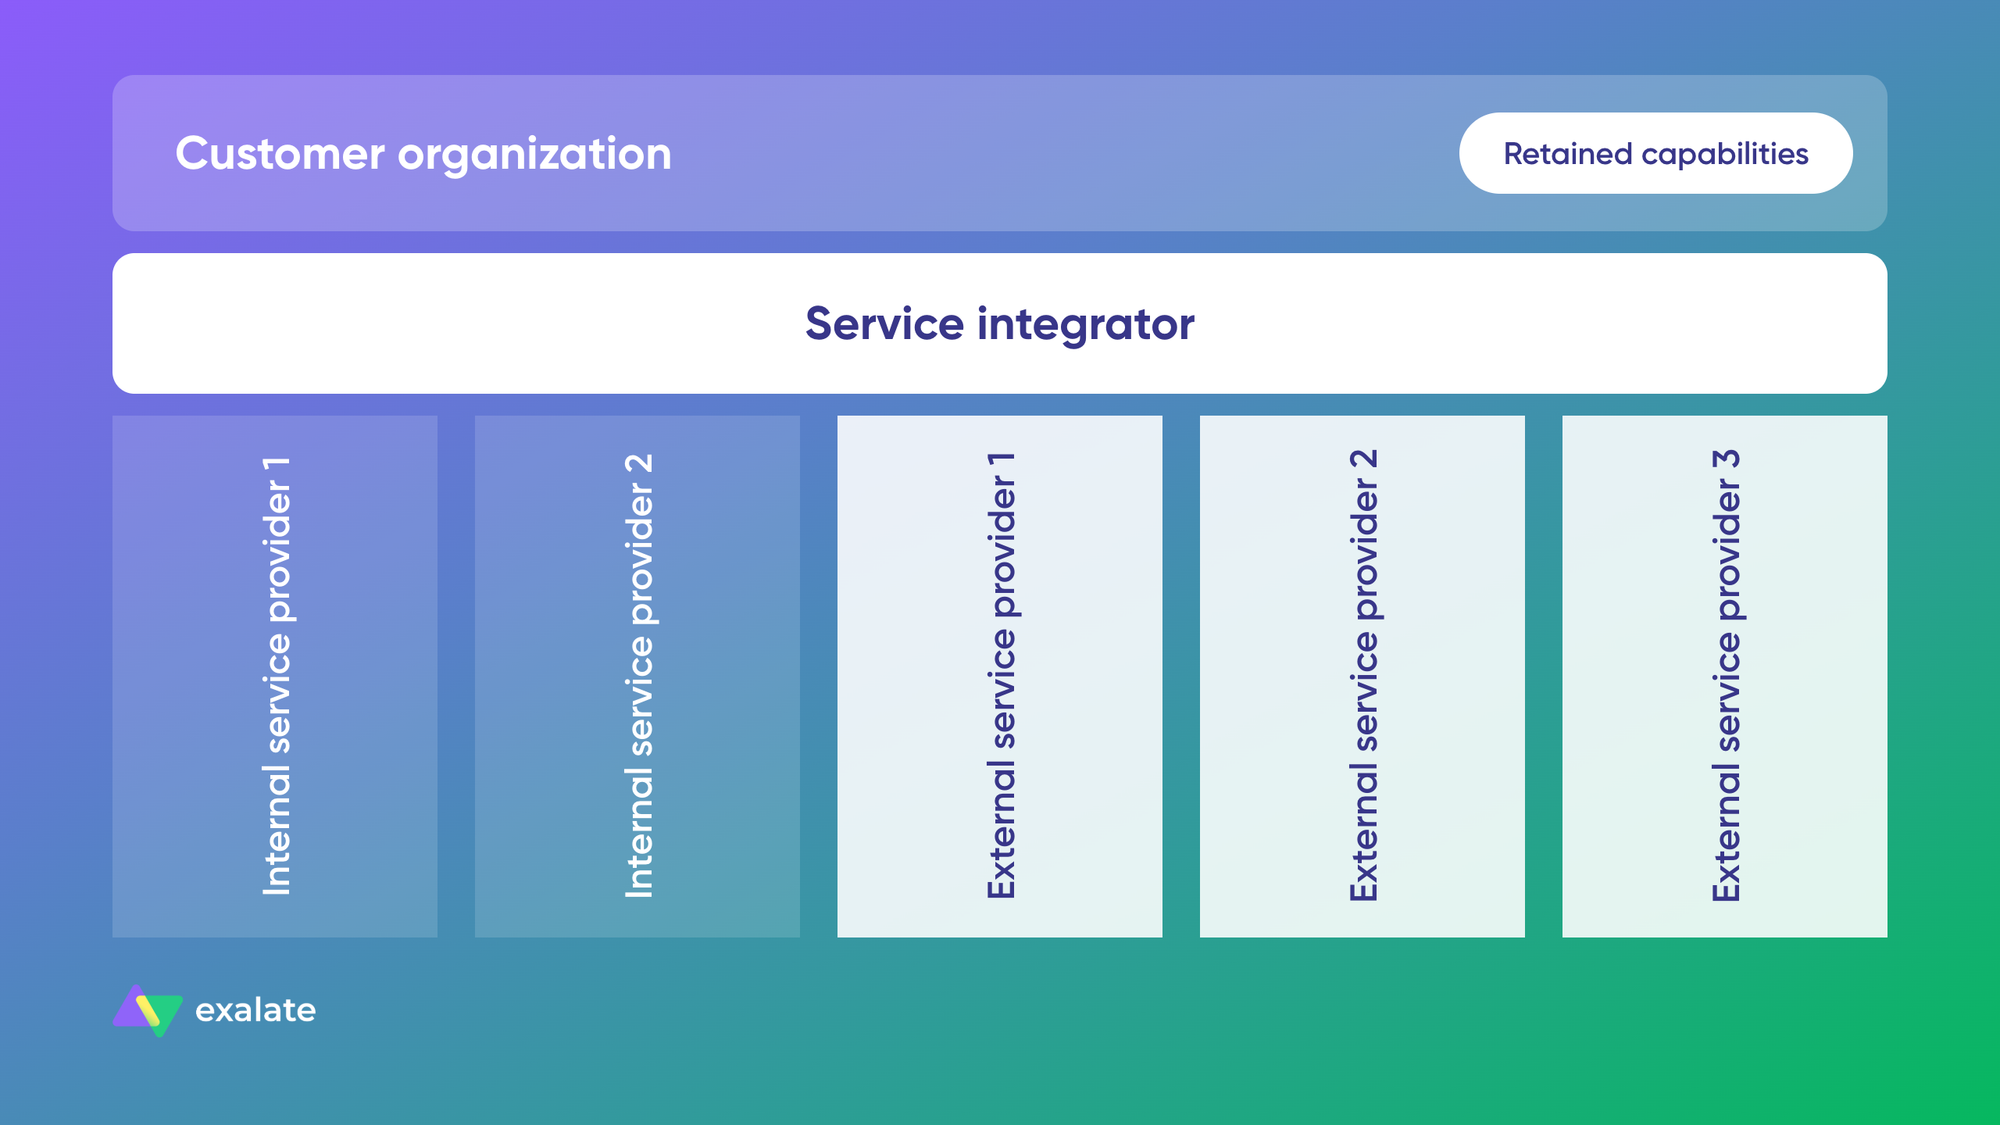The image size is (2000, 1125).
Task: Click the Retained capabilities pill
Action: [x=1655, y=153]
